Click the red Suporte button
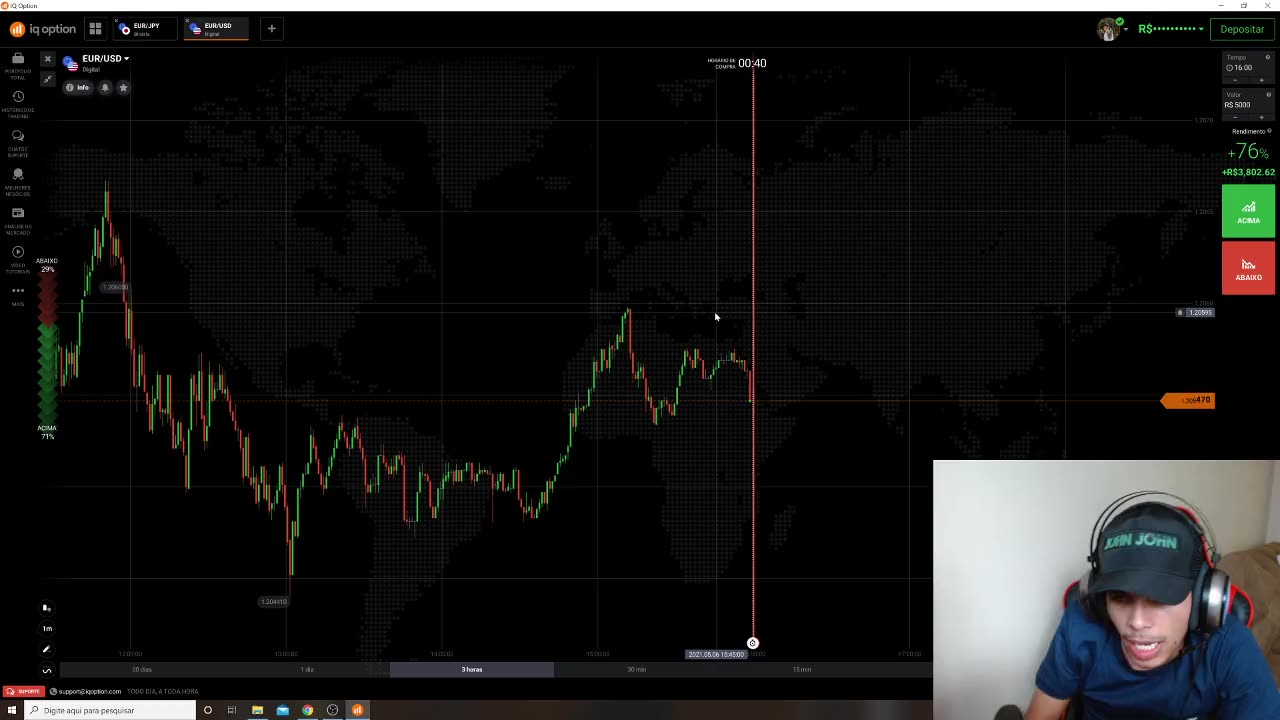The width and height of the screenshot is (1280, 720). (22, 691)
